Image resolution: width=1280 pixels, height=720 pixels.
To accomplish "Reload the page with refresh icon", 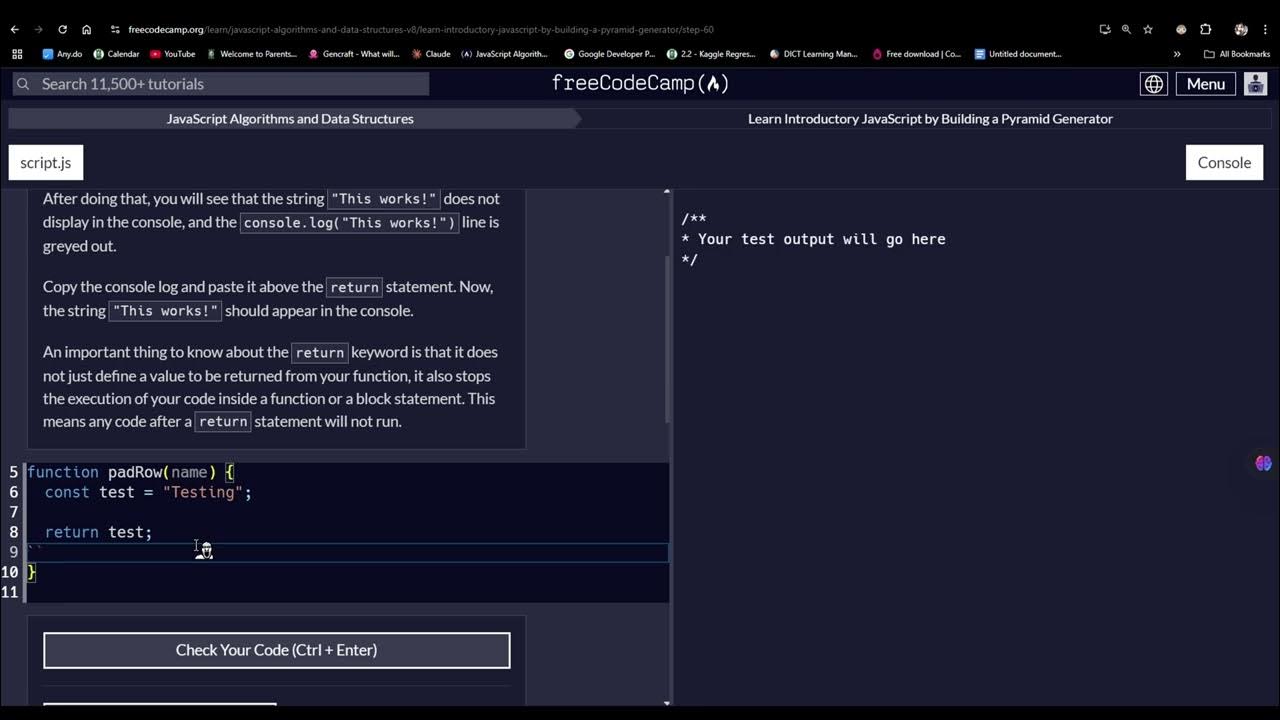I will click(x=62, y=29).
